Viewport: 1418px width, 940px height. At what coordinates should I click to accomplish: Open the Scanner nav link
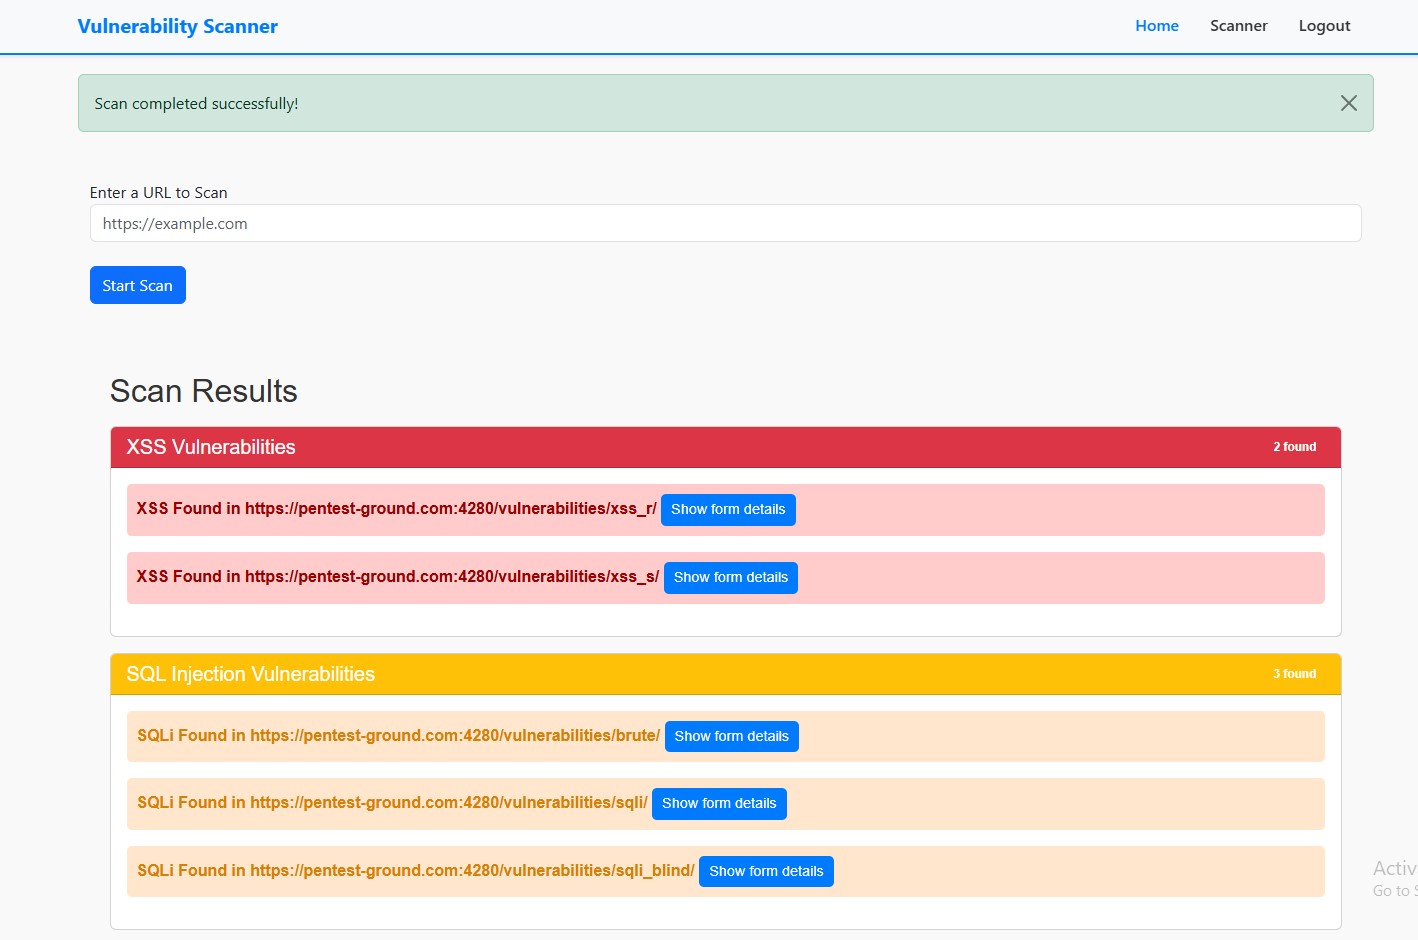[x=1238, y=26]
